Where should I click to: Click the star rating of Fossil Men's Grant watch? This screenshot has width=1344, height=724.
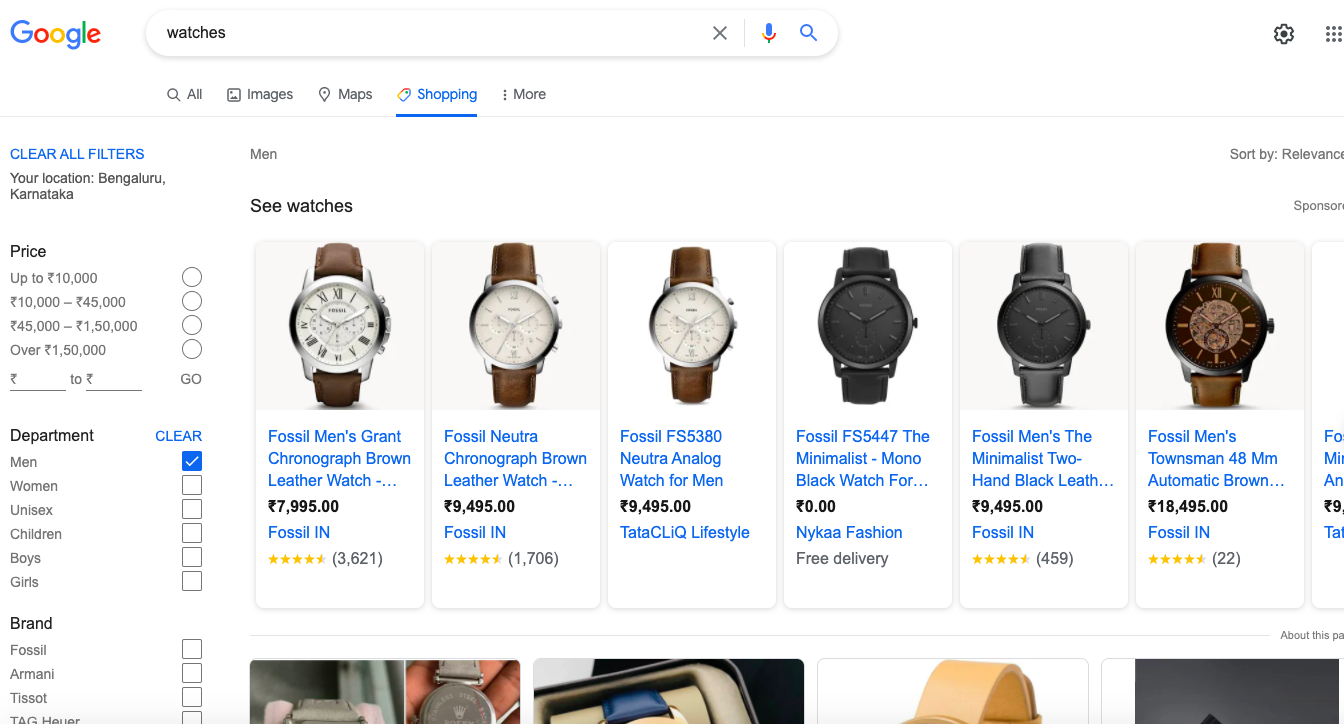pyautogui.click(x=297, y=559)
